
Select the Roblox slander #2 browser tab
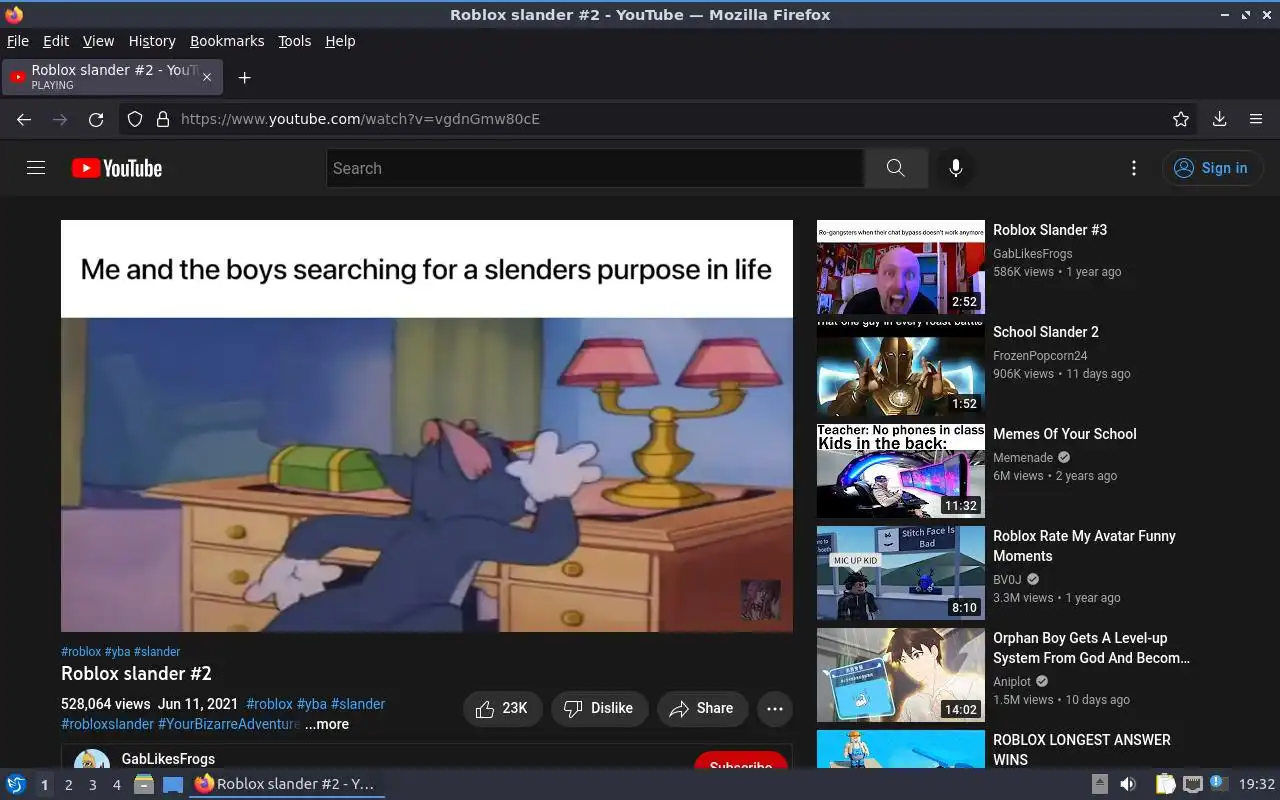coord(113,77)
